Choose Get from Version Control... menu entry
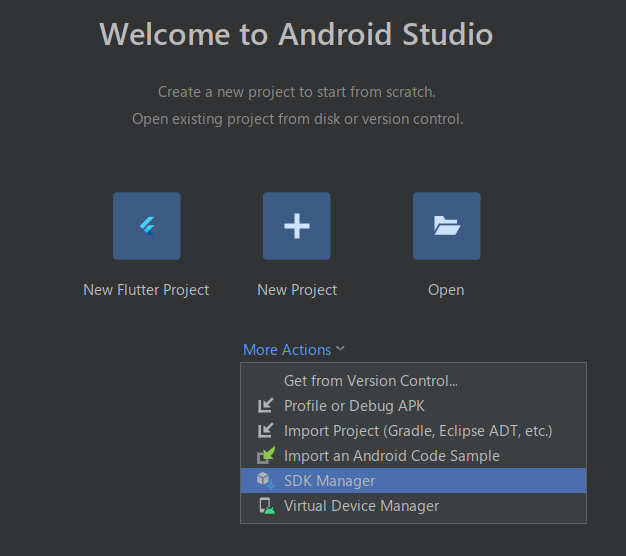This screenshot has width=626, height=556. point(414,381)
